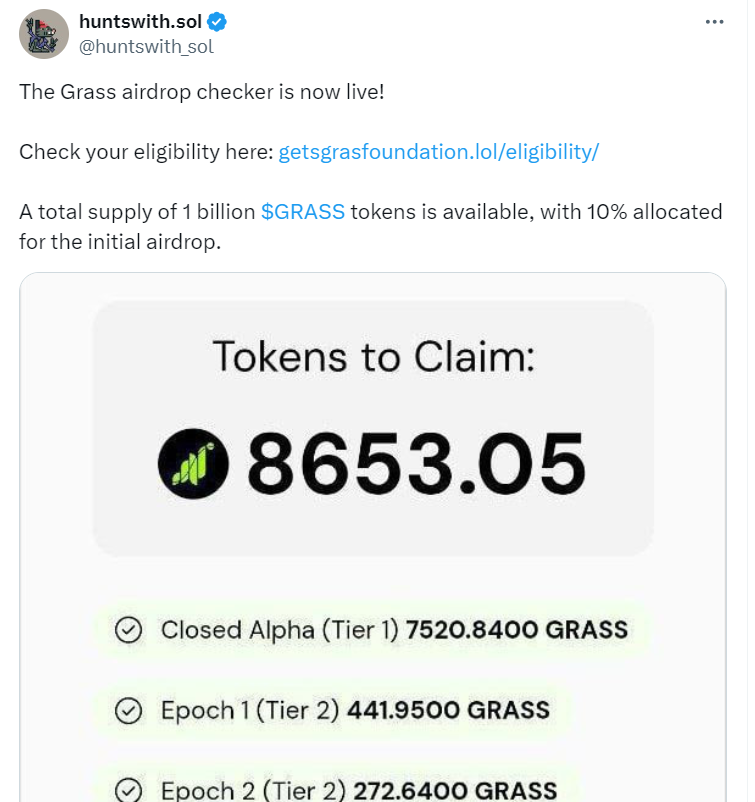Click the Tokens to Claim heading
The width and height of the screenshot is (755, 802).
(x=377, y=356)
